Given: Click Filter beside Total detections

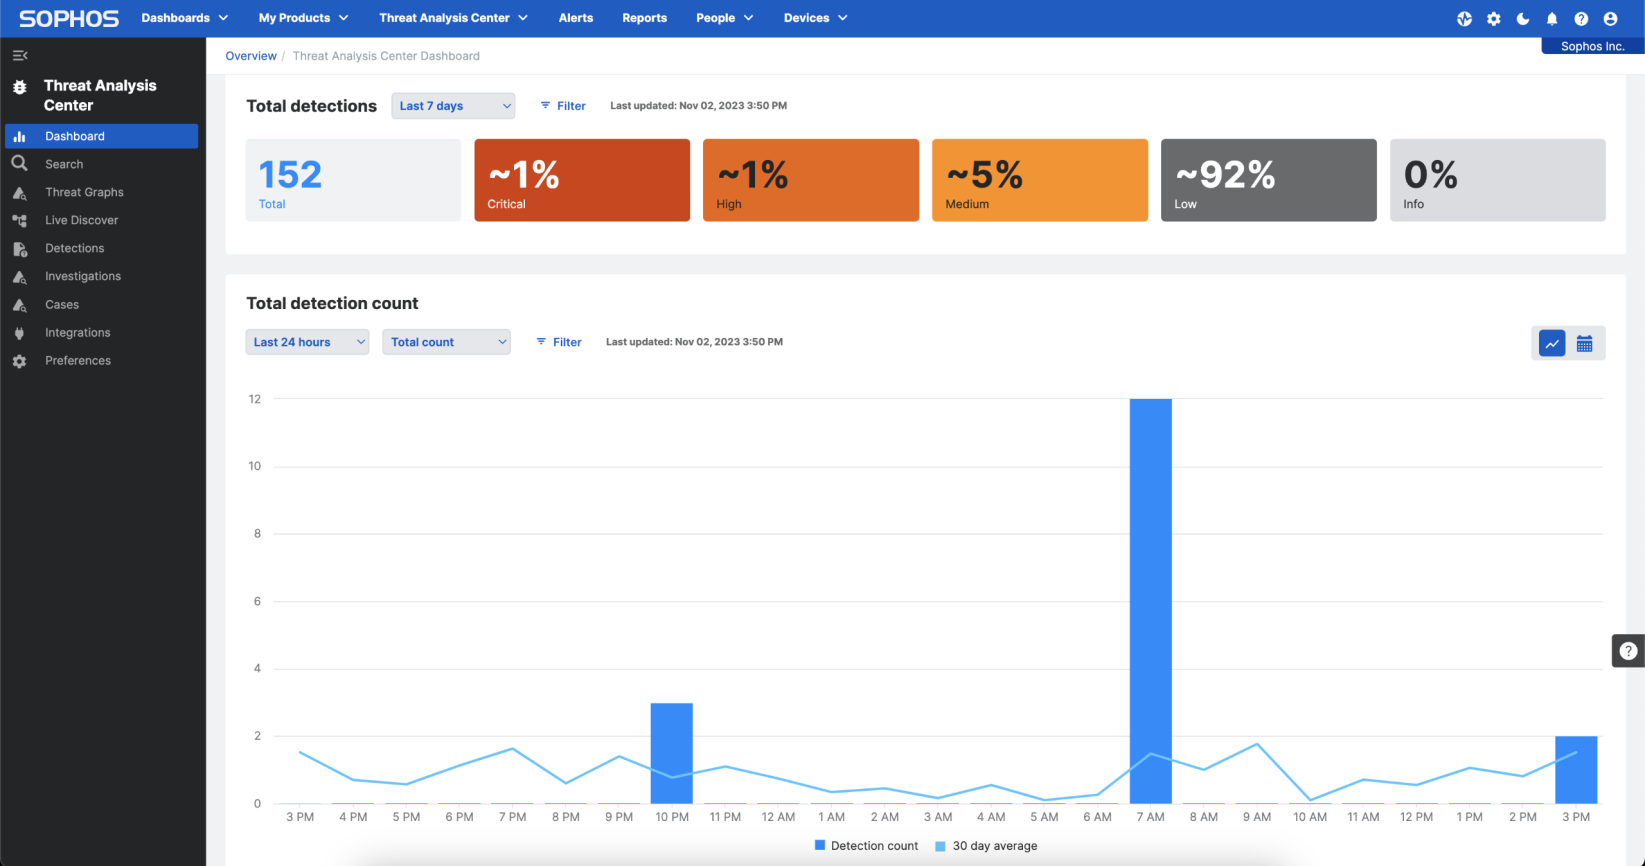Looking at the screenshot, I should (x=563, y=106).
